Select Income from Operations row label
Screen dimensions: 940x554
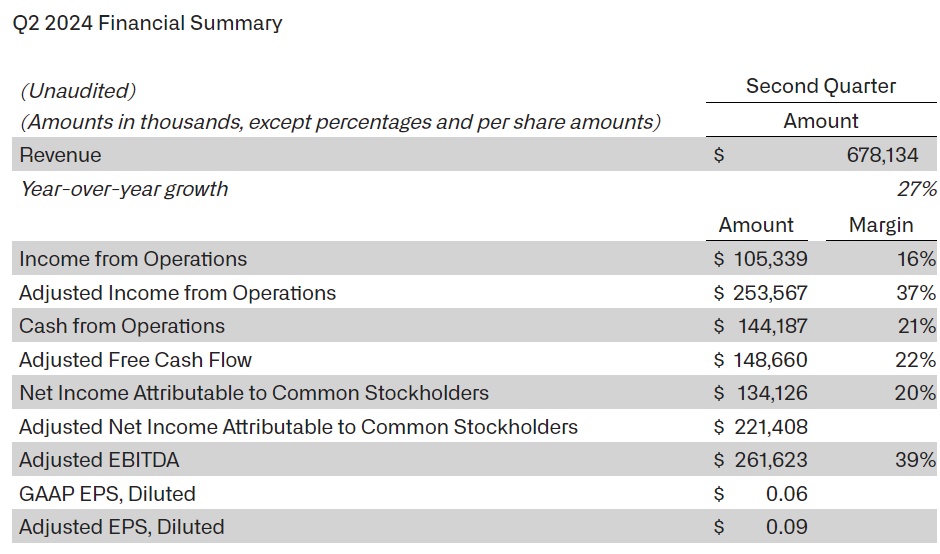pos(133,259)
